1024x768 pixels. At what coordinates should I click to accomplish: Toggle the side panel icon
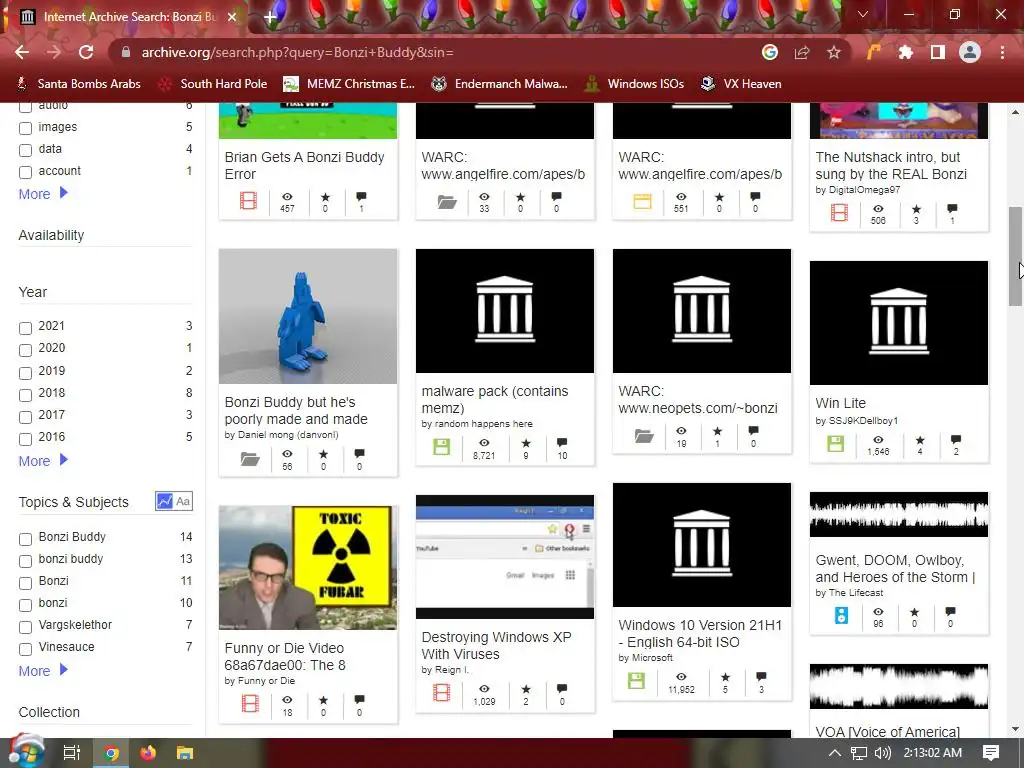(938, 52)
